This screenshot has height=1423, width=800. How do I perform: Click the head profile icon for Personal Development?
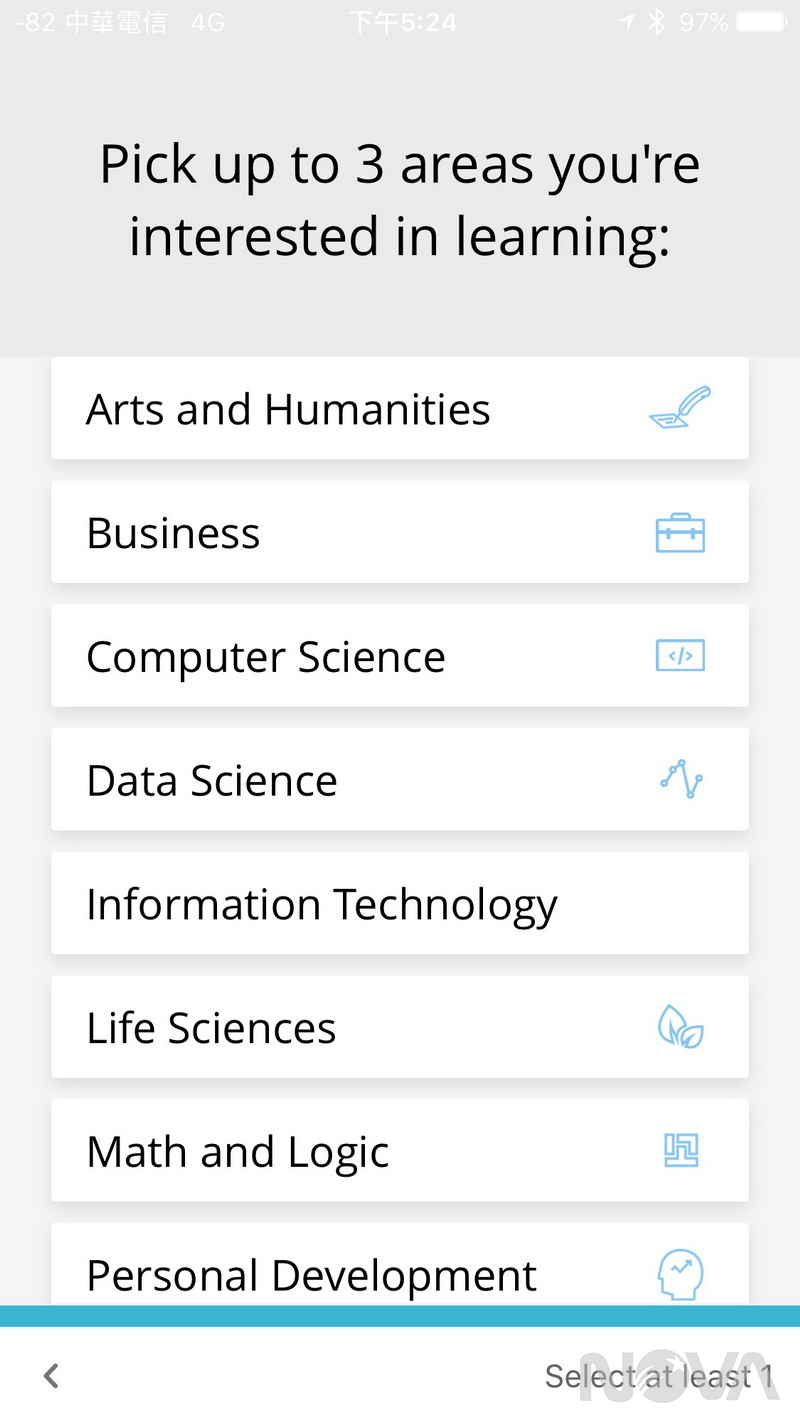click(679, 1274)
